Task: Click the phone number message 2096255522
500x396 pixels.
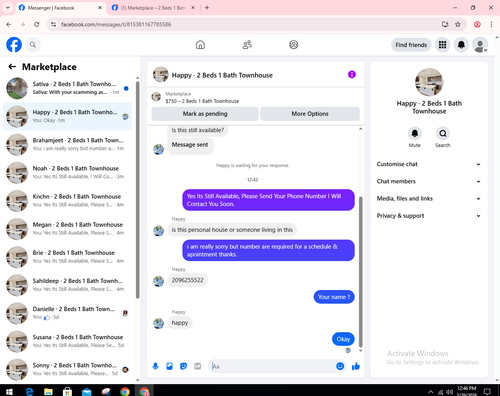Action: pos(187,280)
